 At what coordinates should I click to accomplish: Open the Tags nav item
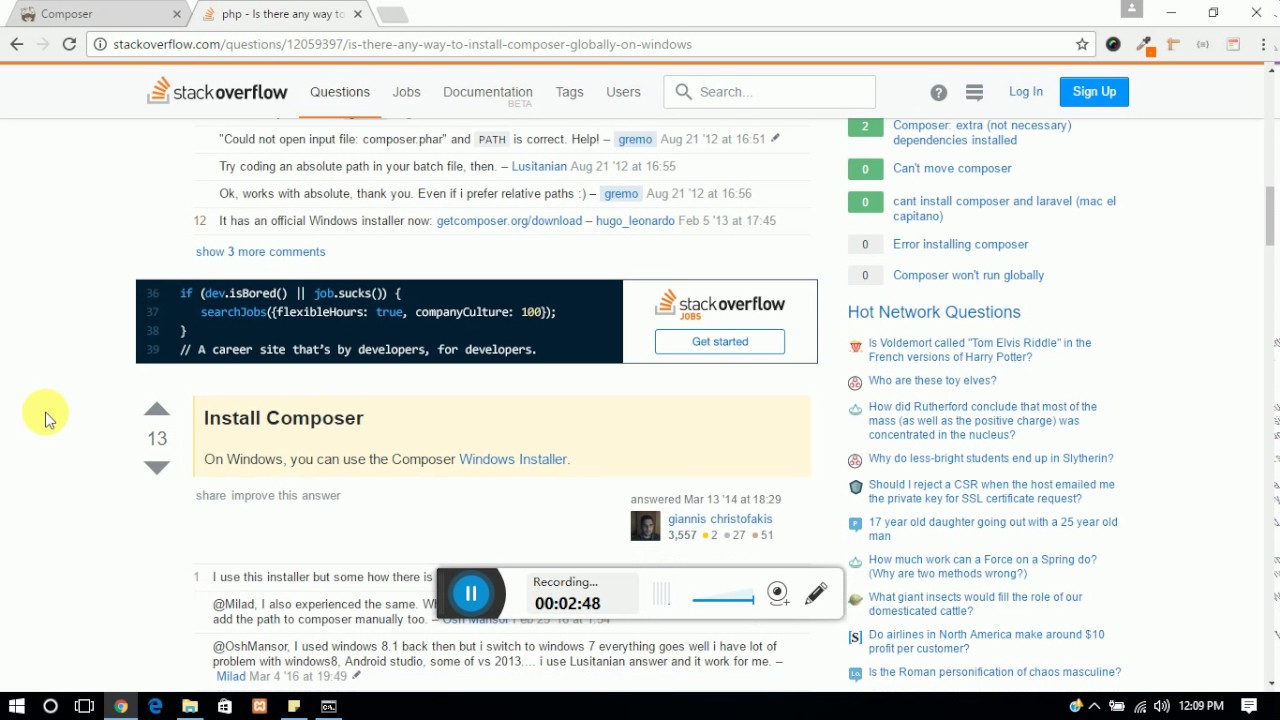tap(569, 92)
